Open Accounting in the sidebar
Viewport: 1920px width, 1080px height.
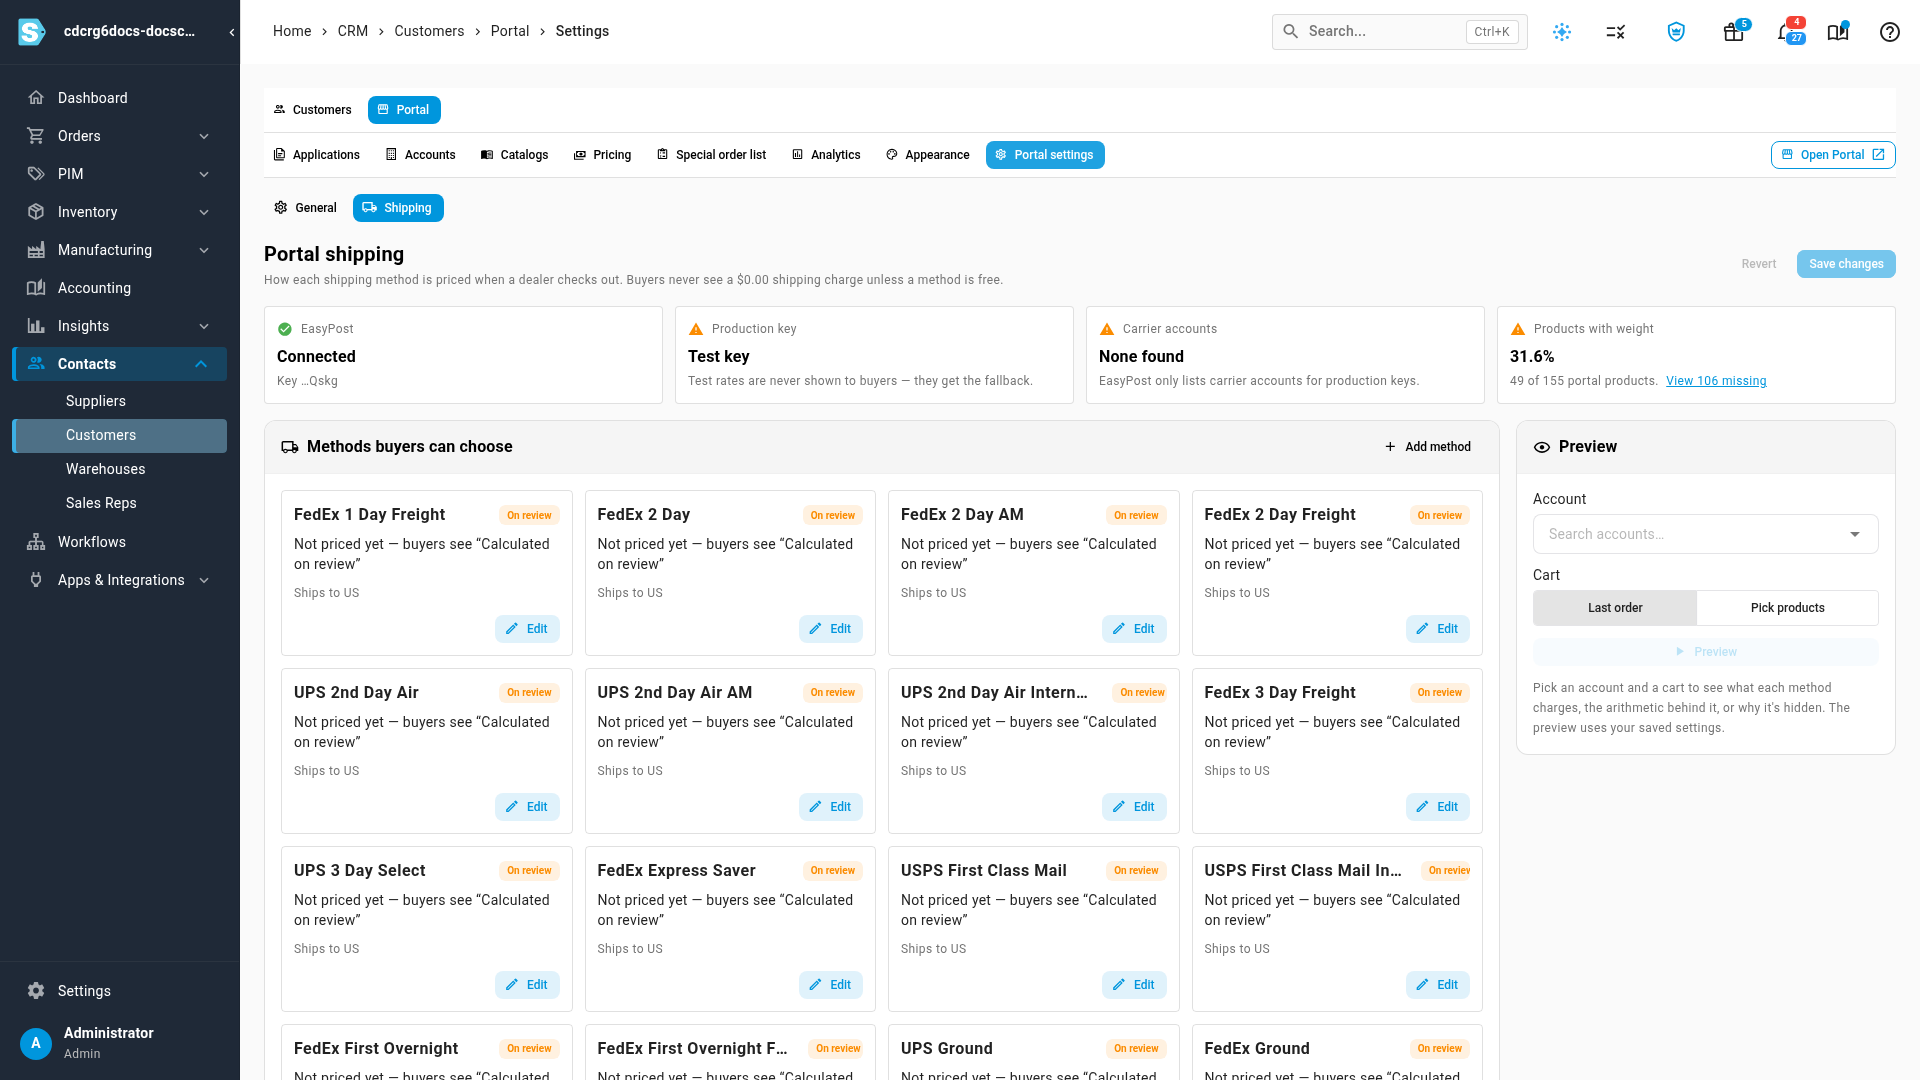pos(120,288)
